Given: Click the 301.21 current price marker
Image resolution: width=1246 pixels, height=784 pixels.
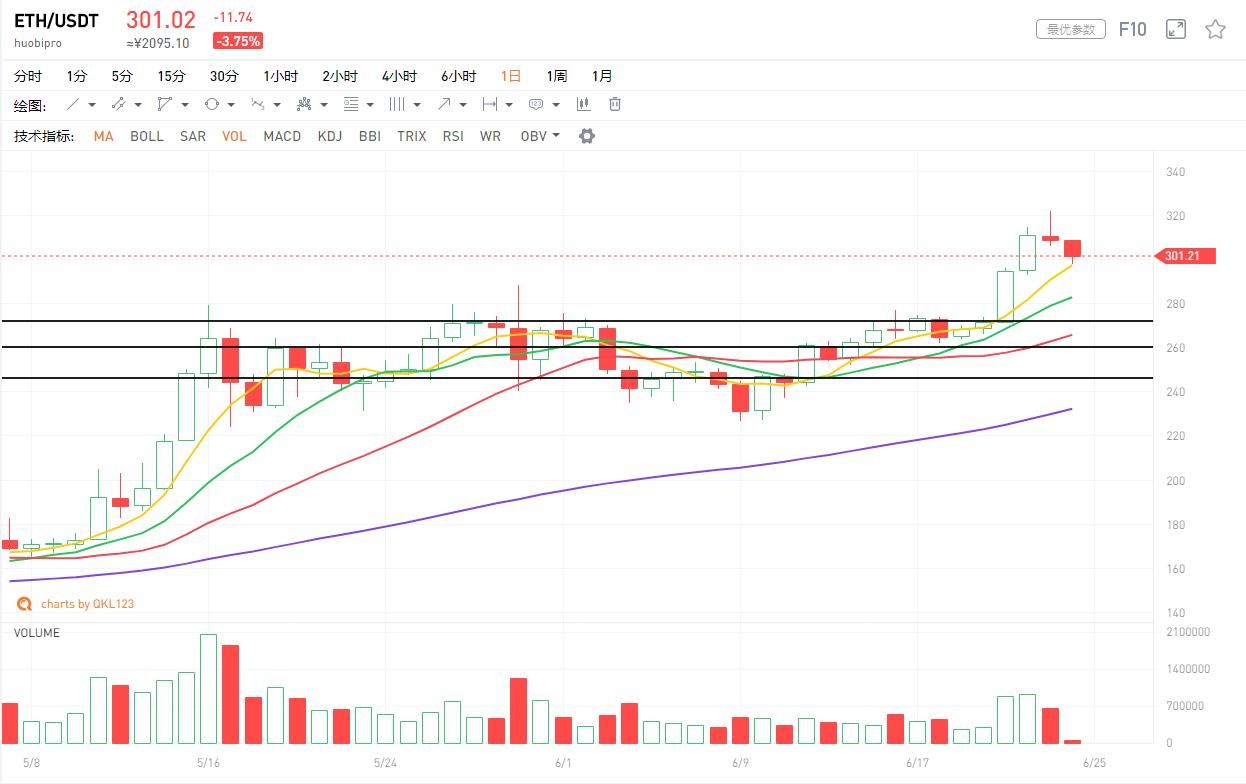Looking at the screenshot, I should point(1185,256).
